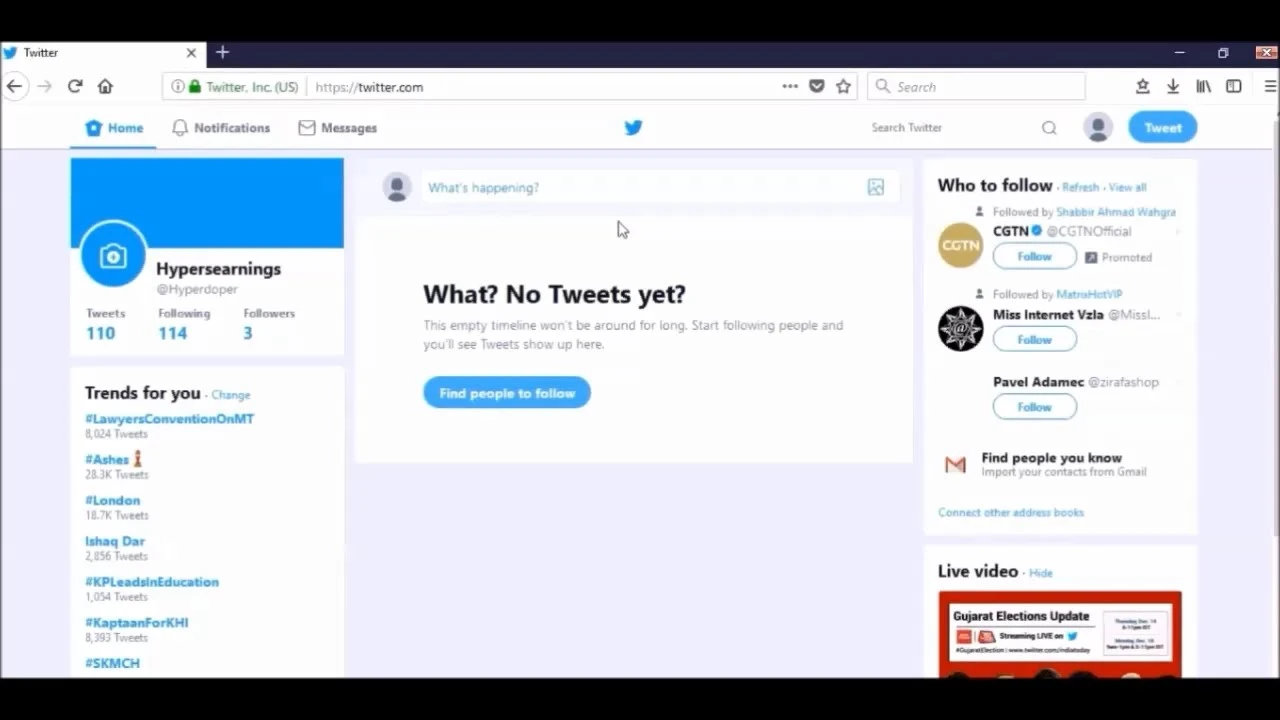
Task: Click the Search Twitter magnifier icon
Action: [x=1049, y=128]
